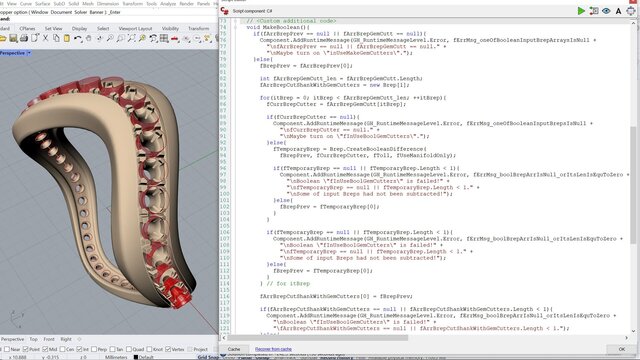640x360 pixels.
Task: Collapse the MakeBoolean method code fold marker
Action: [x=235, y=27]
